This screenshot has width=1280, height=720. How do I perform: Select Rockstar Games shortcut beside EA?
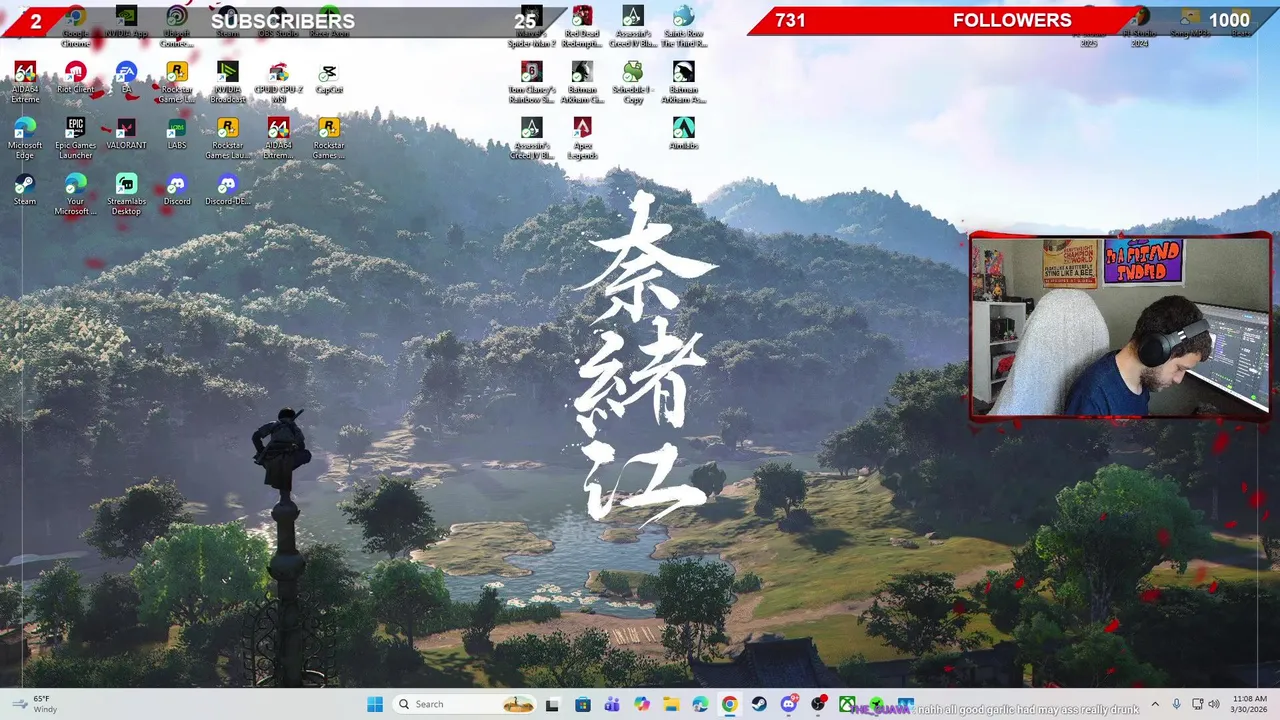click(x=177, y=83)
